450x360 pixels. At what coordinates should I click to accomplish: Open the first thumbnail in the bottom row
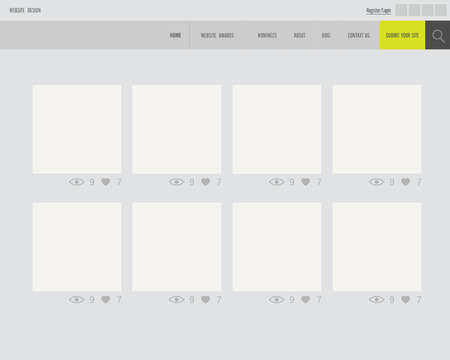(77, 247)
